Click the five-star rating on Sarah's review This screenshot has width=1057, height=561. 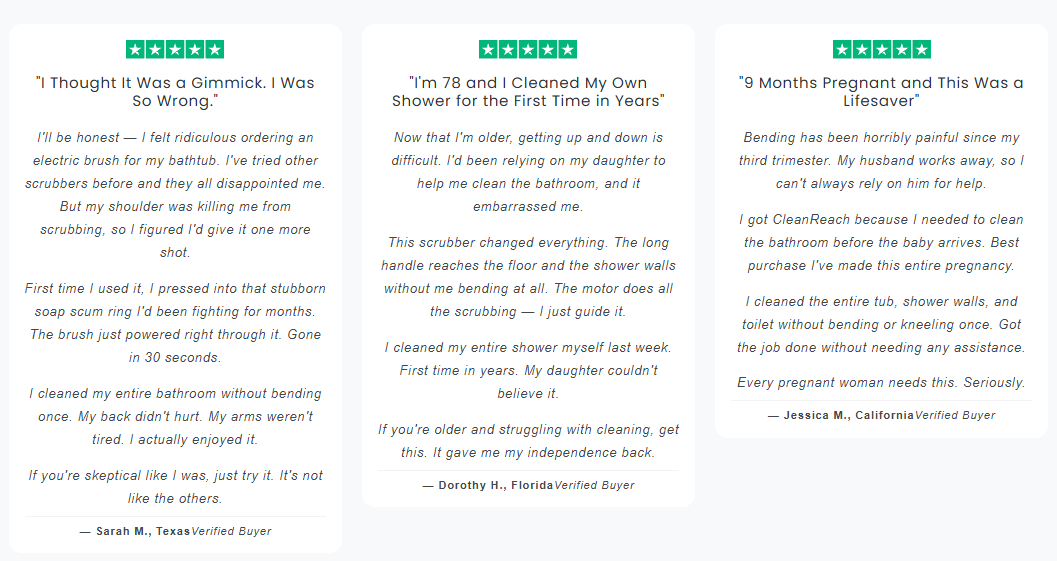coord(175,49)
